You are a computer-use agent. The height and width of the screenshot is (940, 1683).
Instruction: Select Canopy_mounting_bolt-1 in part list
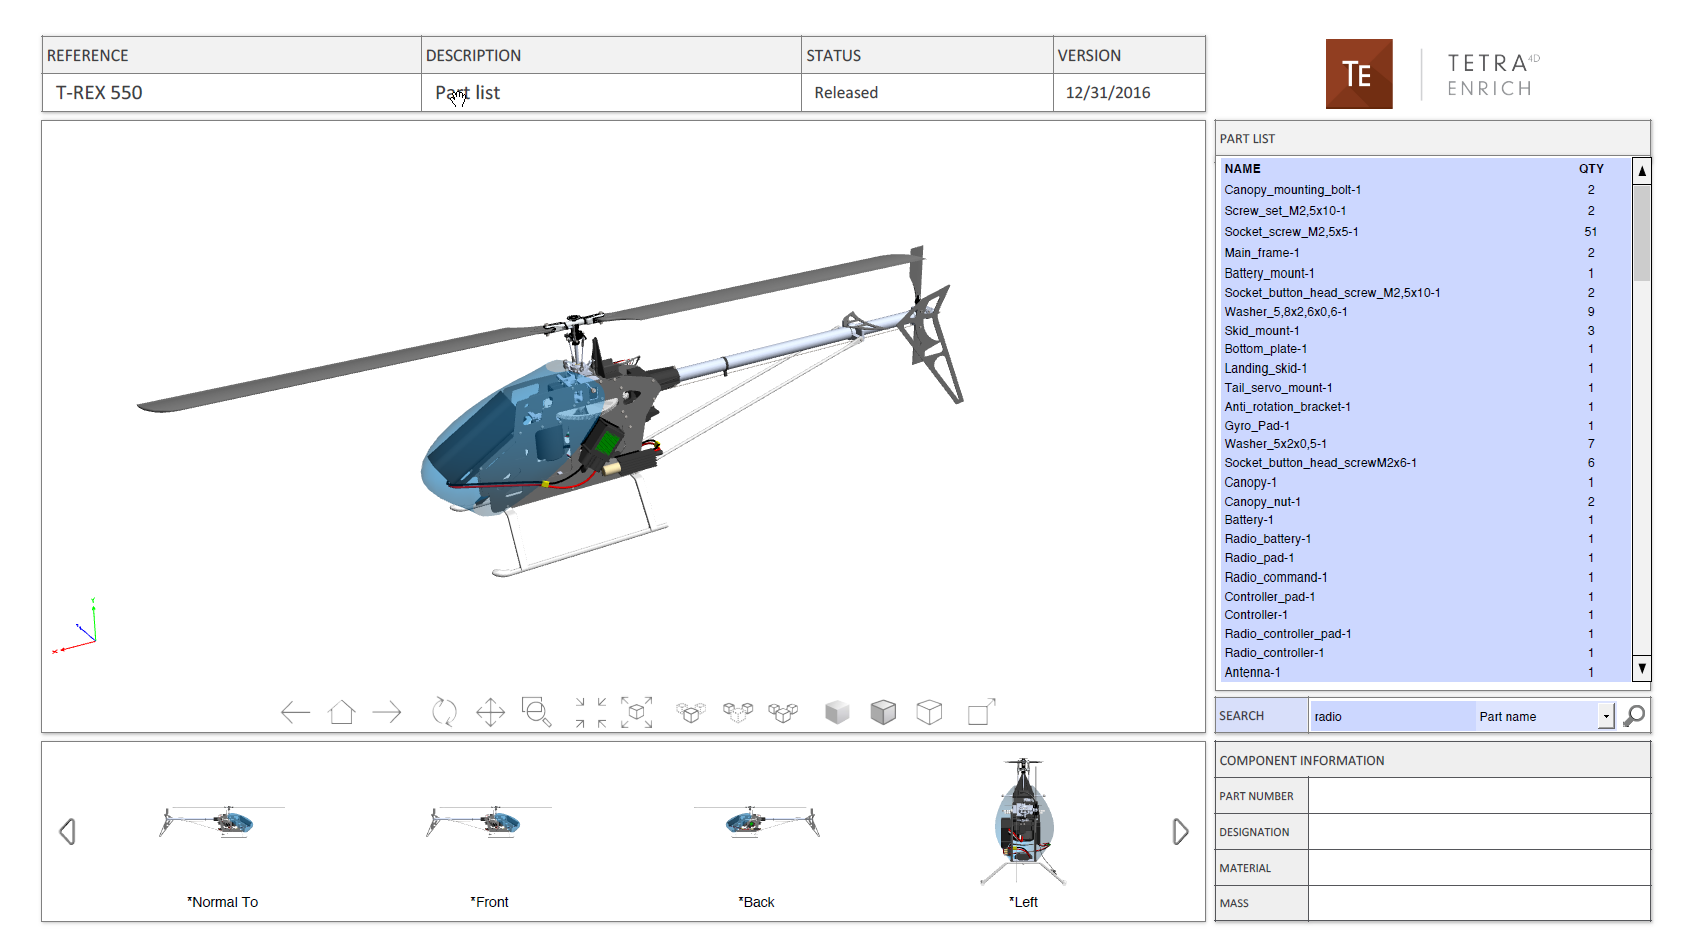(x=1424, y=190)
